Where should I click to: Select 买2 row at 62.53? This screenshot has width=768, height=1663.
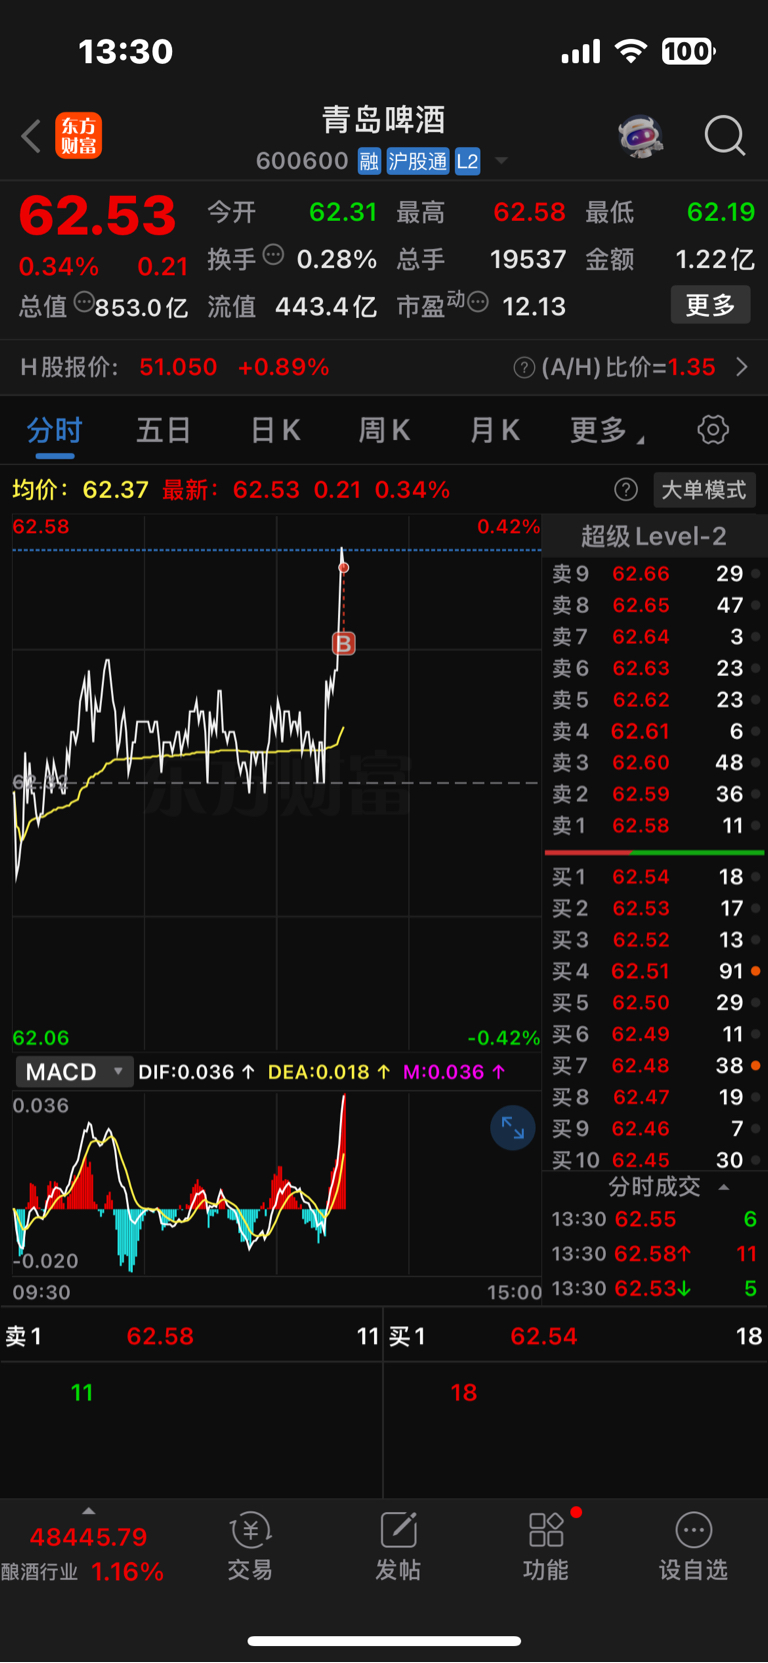(x=656, y=908)
